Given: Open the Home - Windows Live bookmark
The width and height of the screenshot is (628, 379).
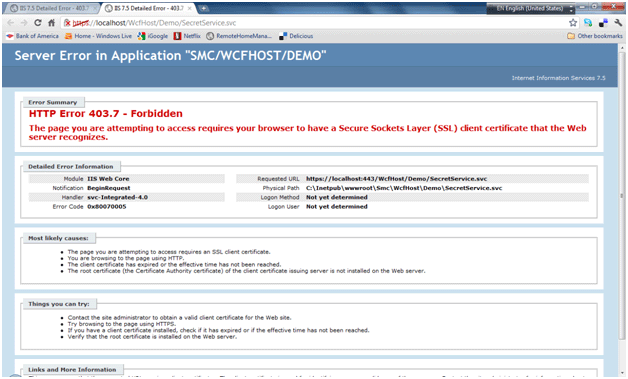Looking at the screenshot, I should 99,36.
